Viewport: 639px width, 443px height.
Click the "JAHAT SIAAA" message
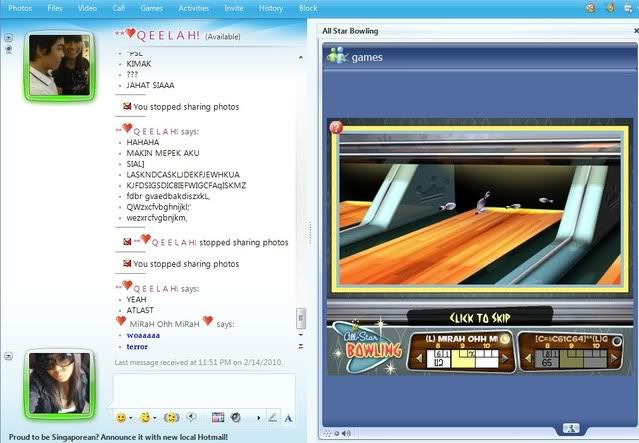click(x=150, y=85)
